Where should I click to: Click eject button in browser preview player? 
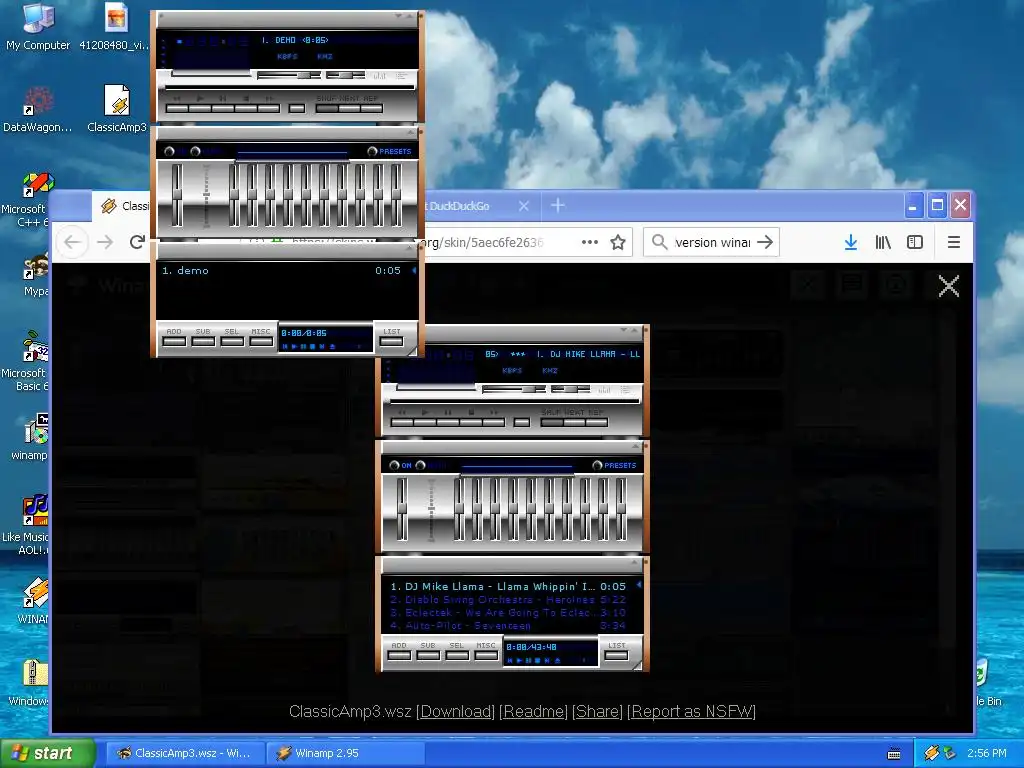pyautogui.click(x=521, y=422)
